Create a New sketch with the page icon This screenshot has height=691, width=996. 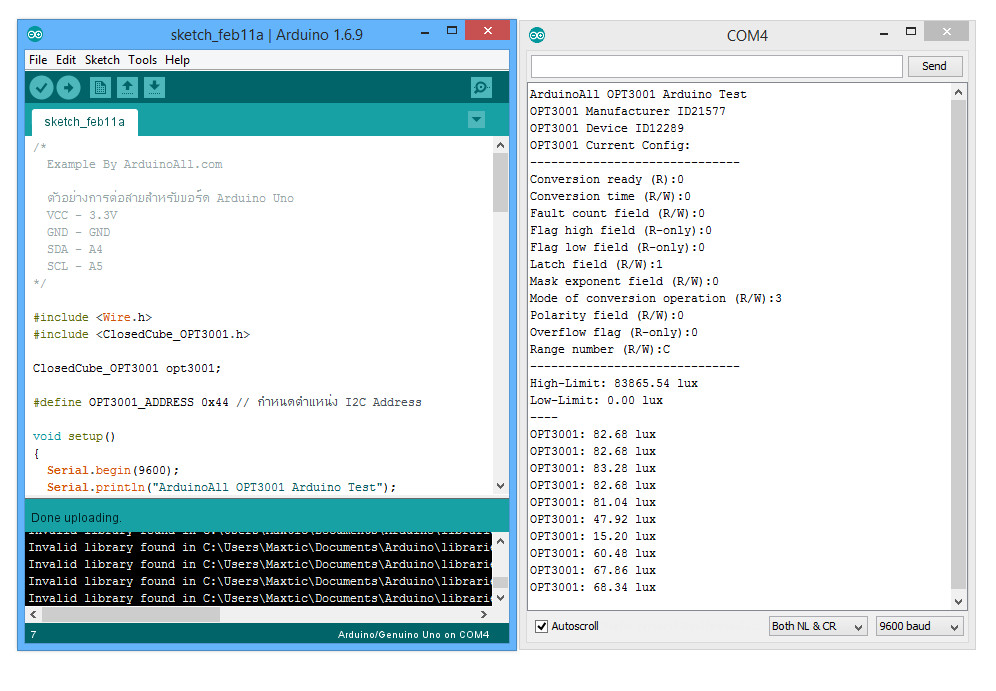tap(100, 88)
